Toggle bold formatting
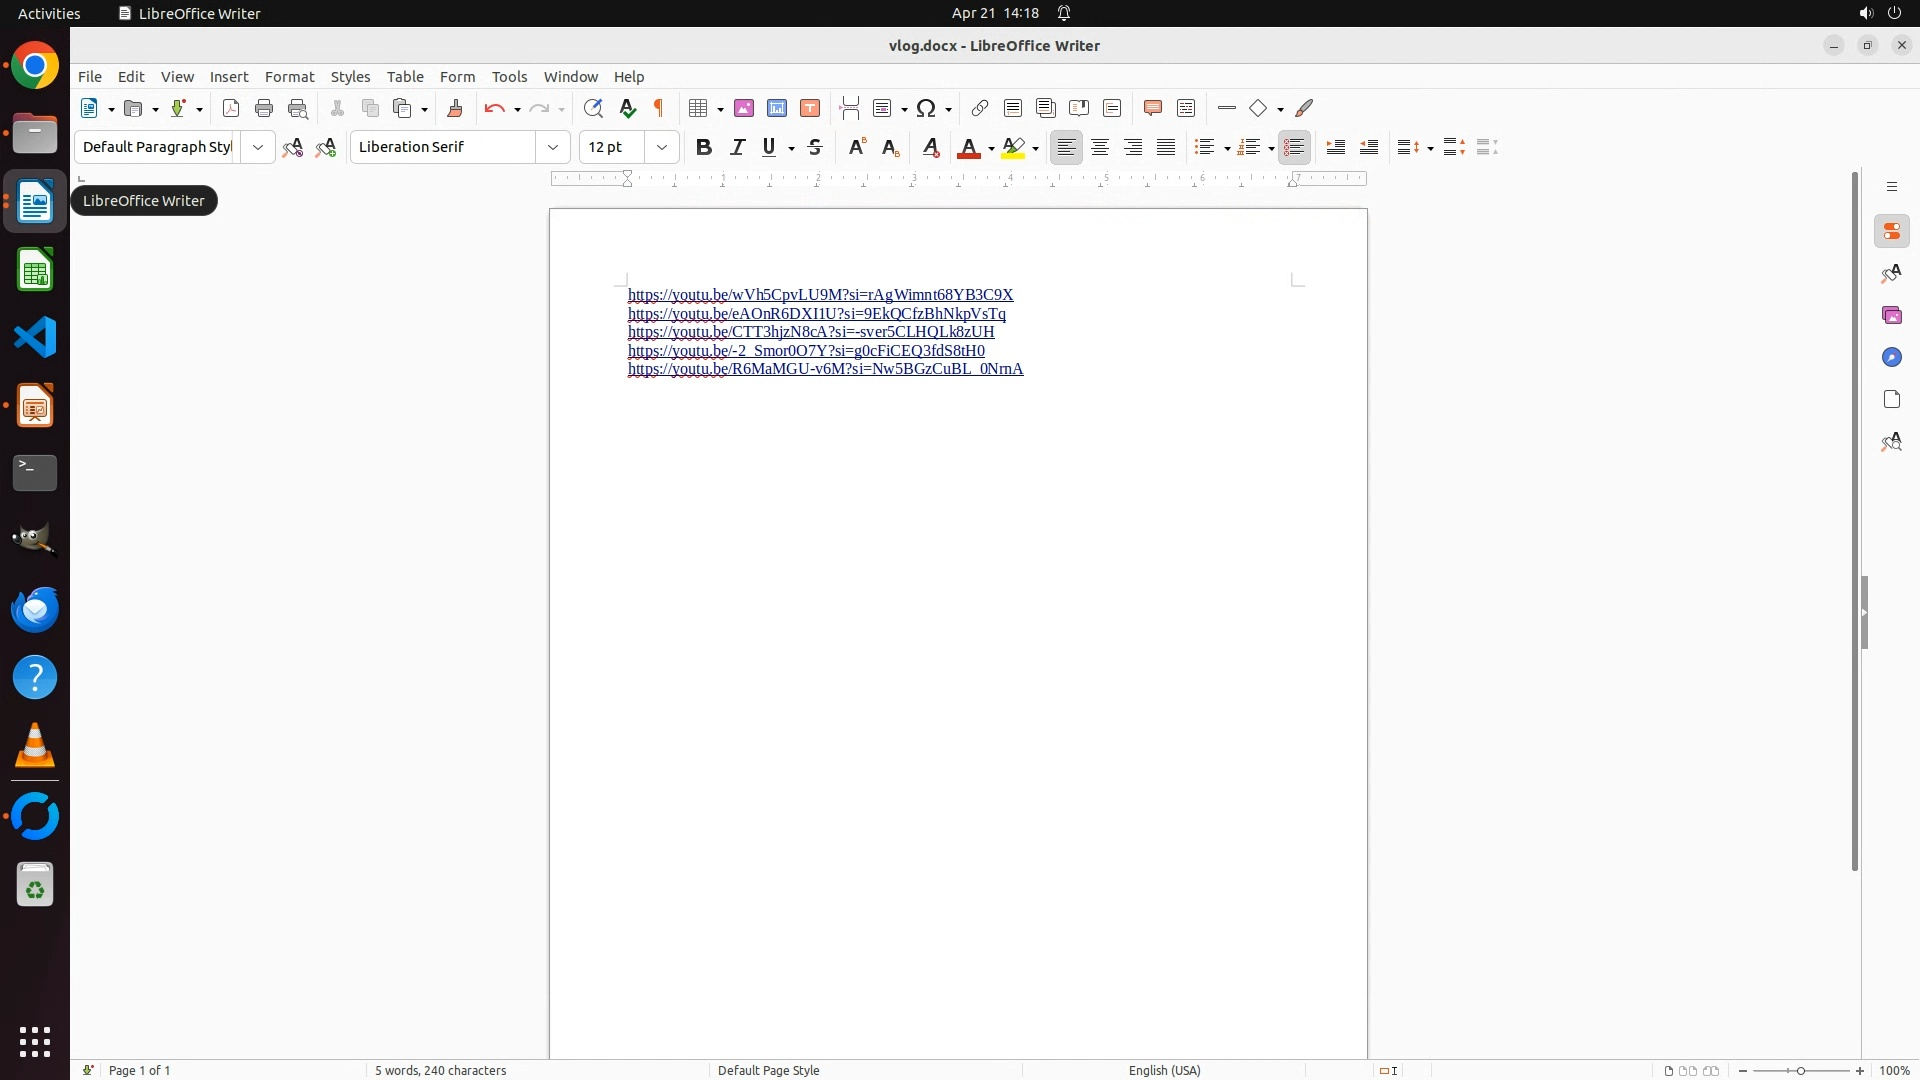1920x1080 pixels. pos(704,147)
